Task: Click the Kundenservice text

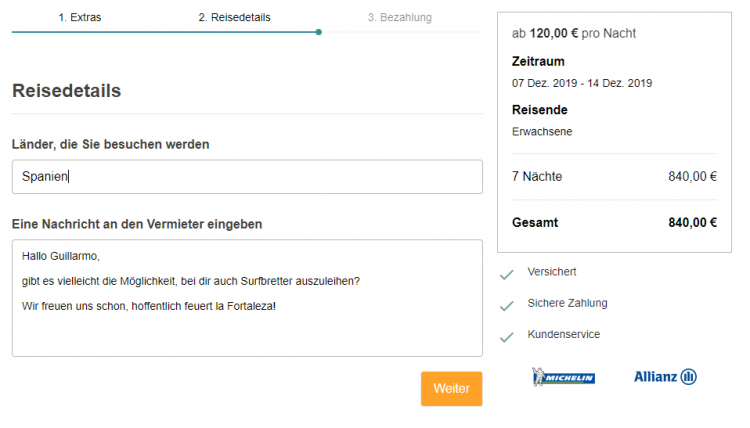Action: (x=563, y=334)
